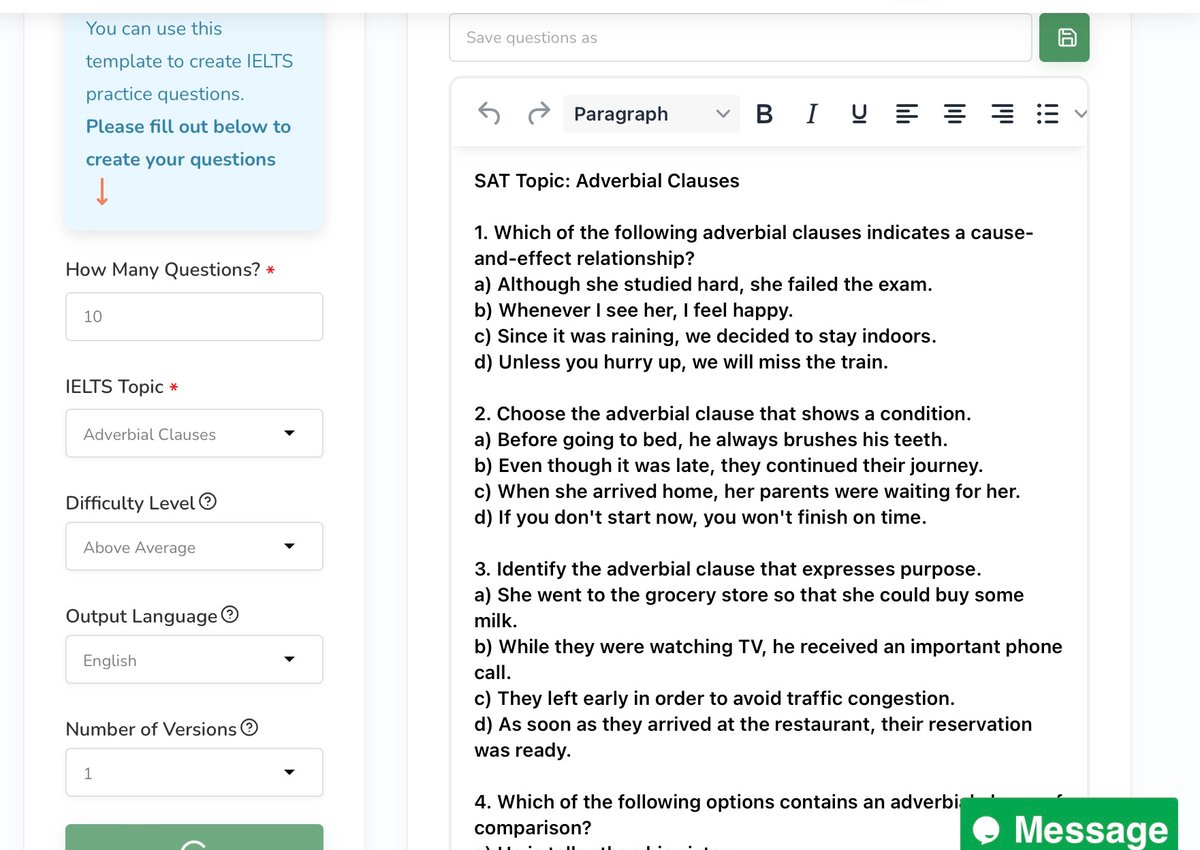
Task: Save questions using the floppy disk button
Action: click(1064, 37)
